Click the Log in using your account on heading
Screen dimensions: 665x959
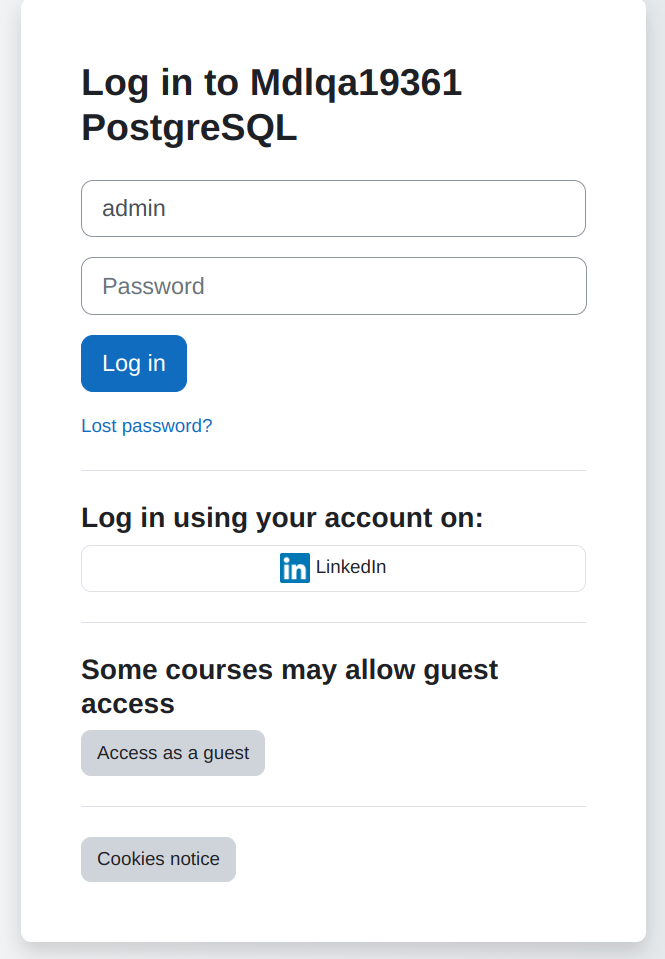tap(282, 517)
